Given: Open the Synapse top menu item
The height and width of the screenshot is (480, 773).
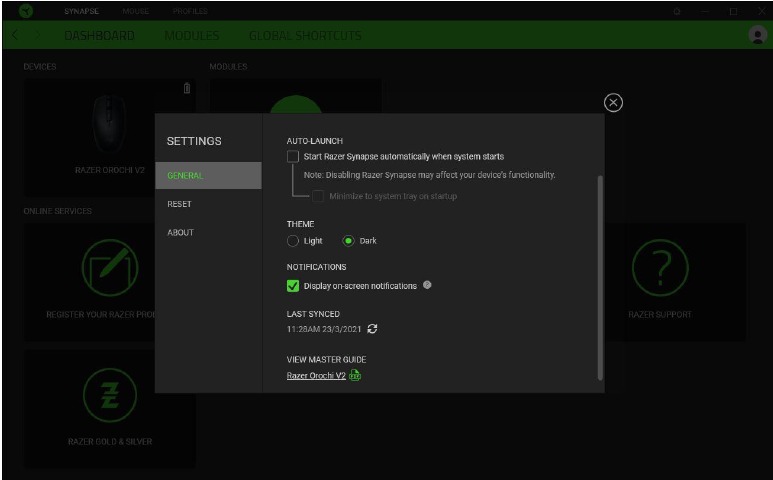Looking at the screenshot, I should coord(81,11).
